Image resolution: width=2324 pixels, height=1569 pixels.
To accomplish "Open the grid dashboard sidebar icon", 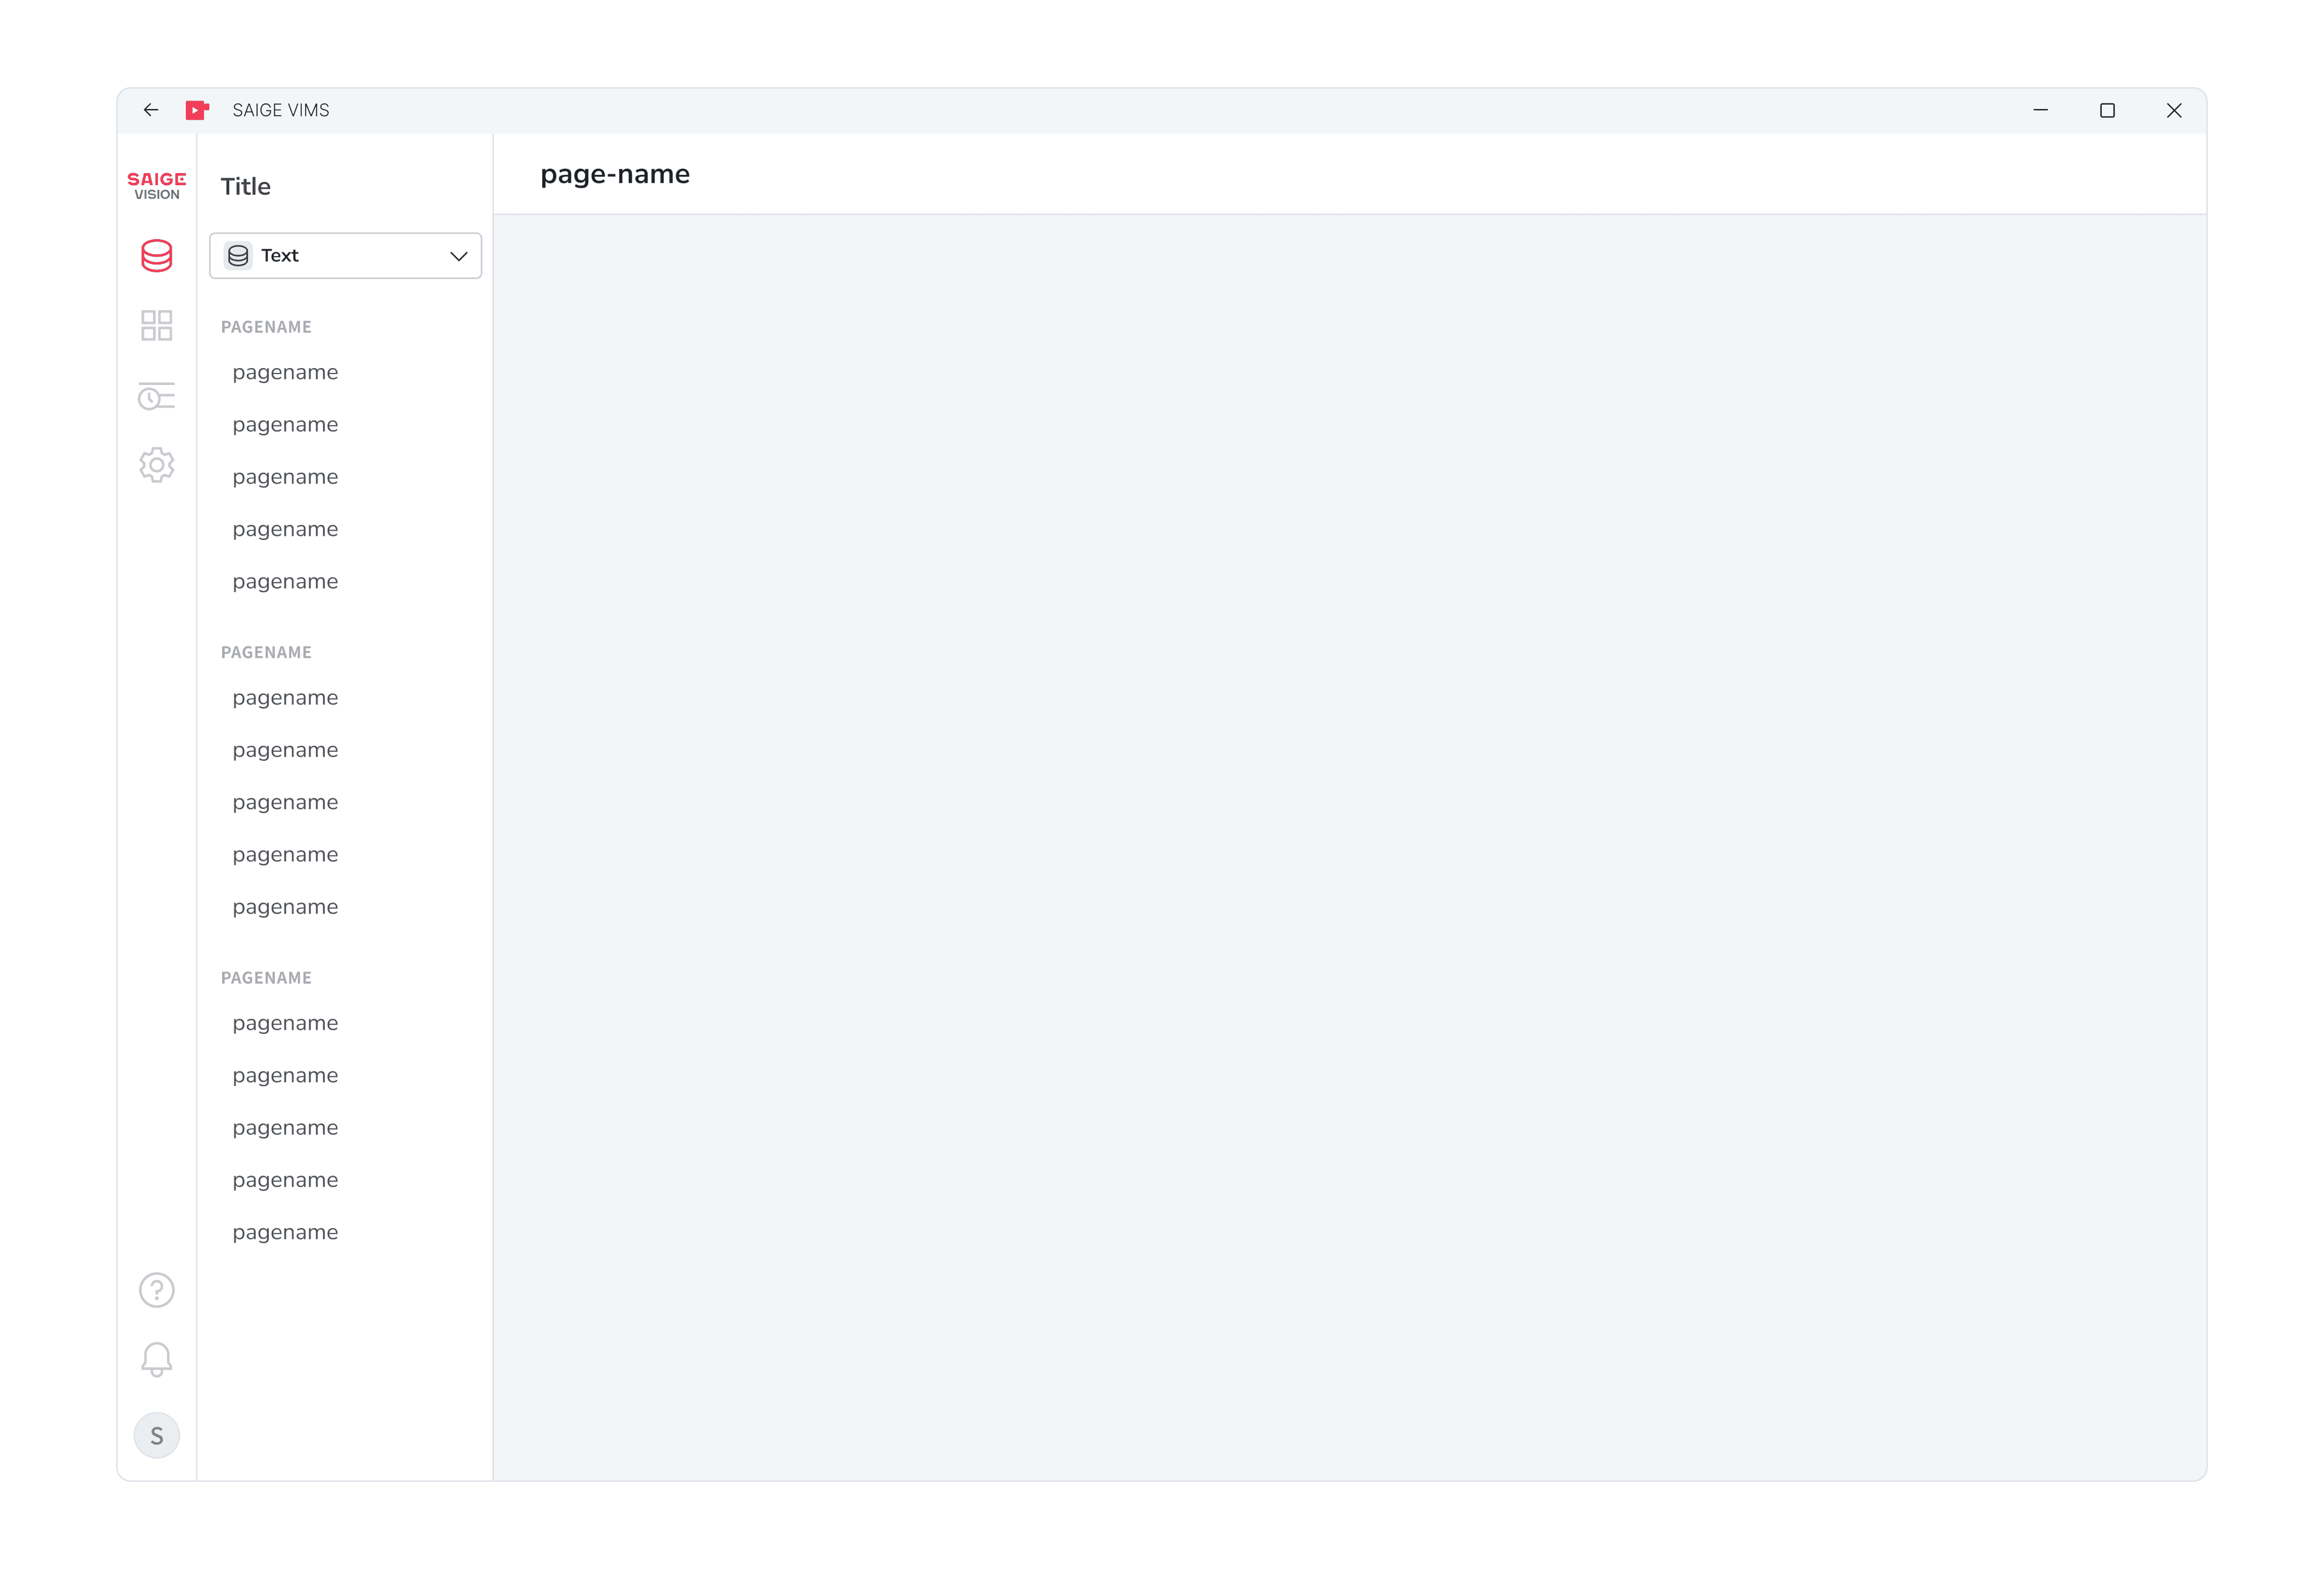I will 156,325.
